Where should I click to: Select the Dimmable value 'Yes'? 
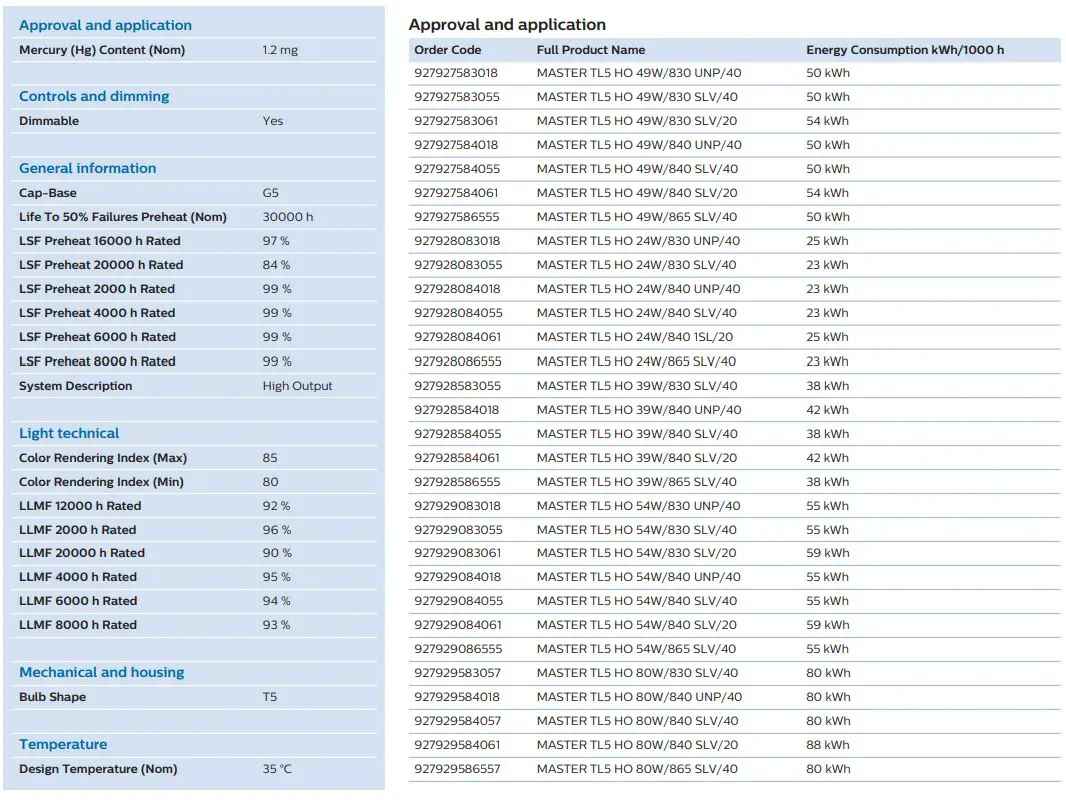pos(273,121)
